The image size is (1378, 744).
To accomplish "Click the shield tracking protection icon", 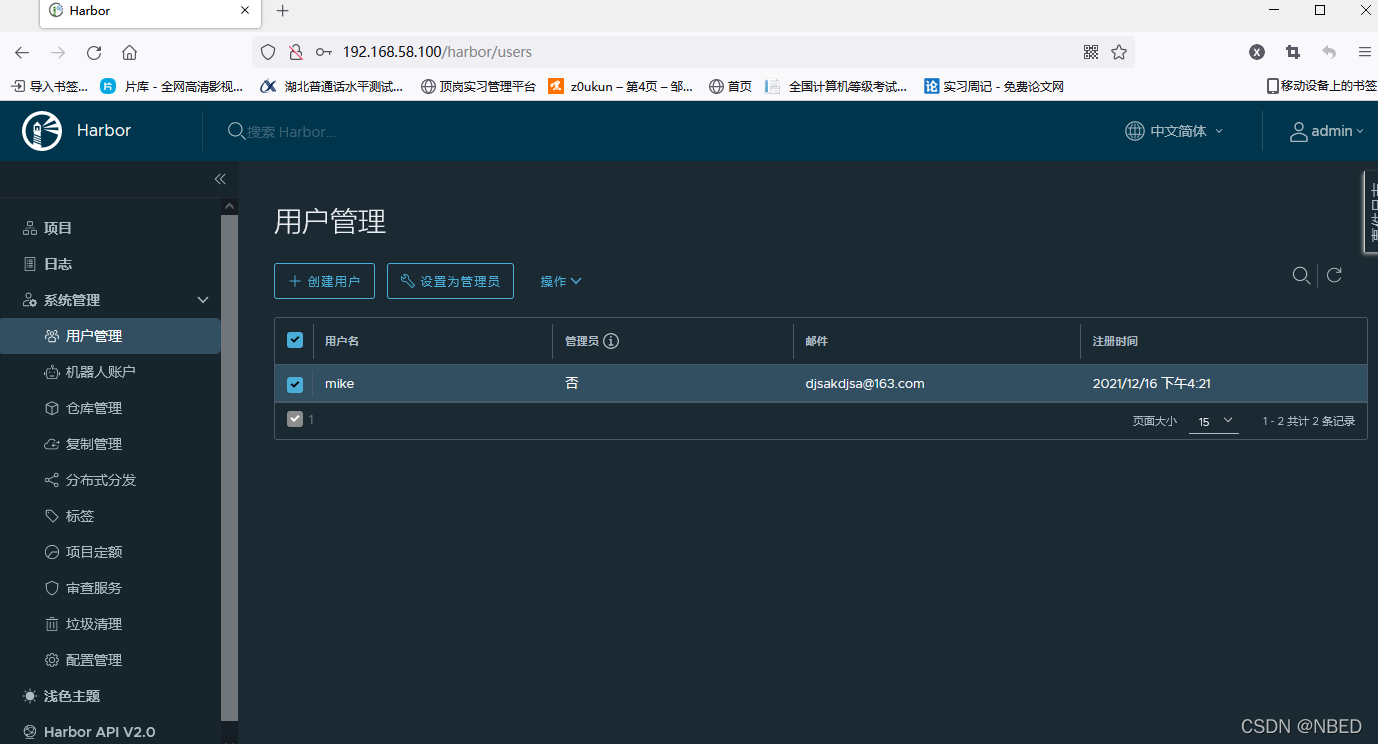I will pyautogui.click(x=267, y=52).
